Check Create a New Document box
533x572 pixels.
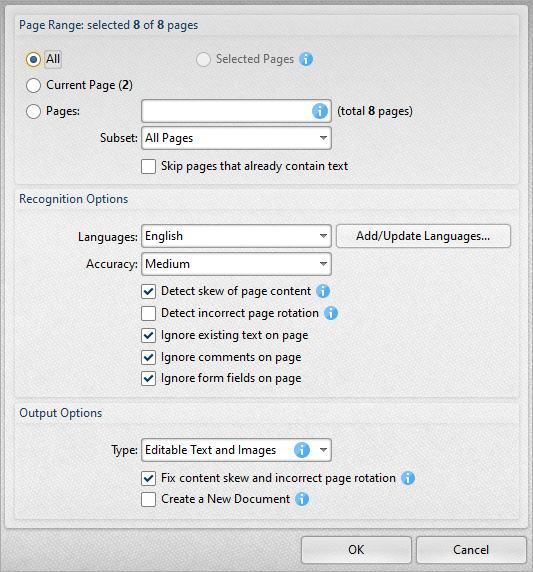click(x=148, y=499)
